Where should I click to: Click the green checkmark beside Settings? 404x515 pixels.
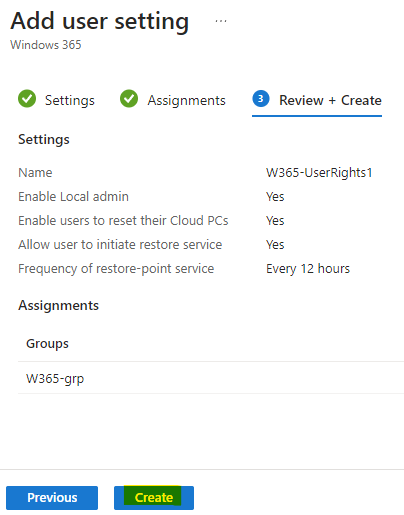(x=27, y=99)
